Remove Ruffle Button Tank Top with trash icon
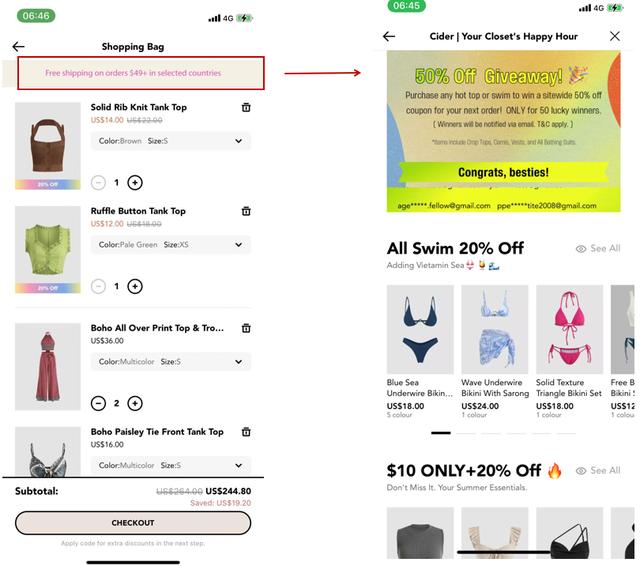Image resolution: width=640 pixels, height=566 pixels. 246,211
